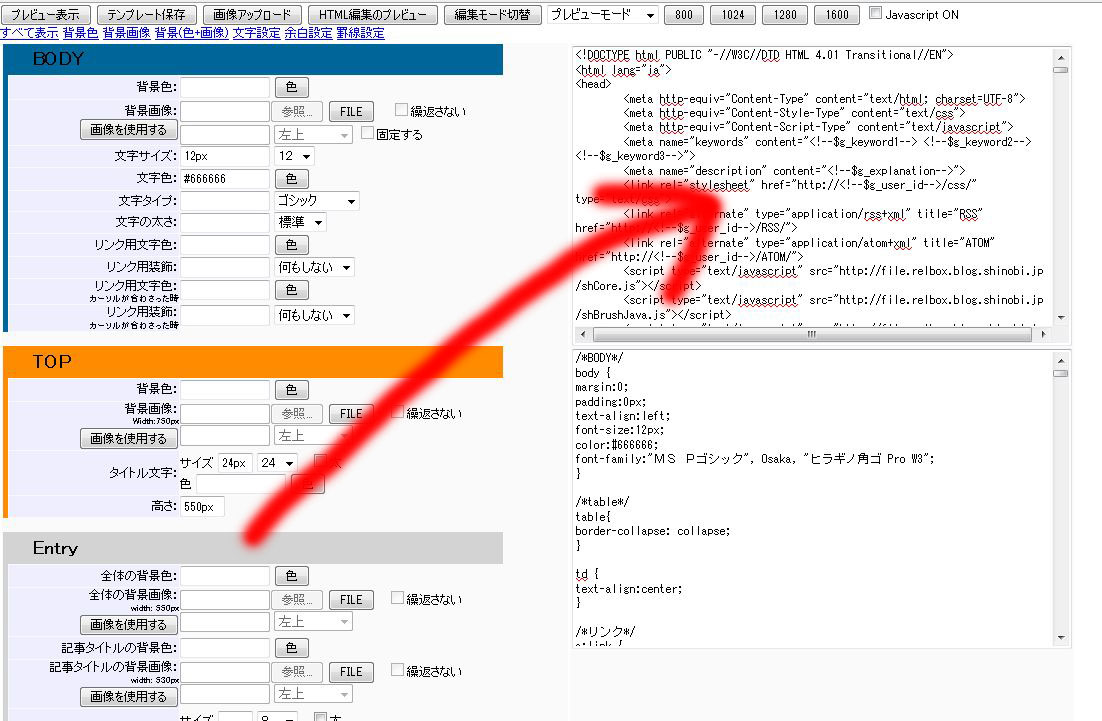
Task: Select the 文字設定 tab link
Action: point(257,33)
